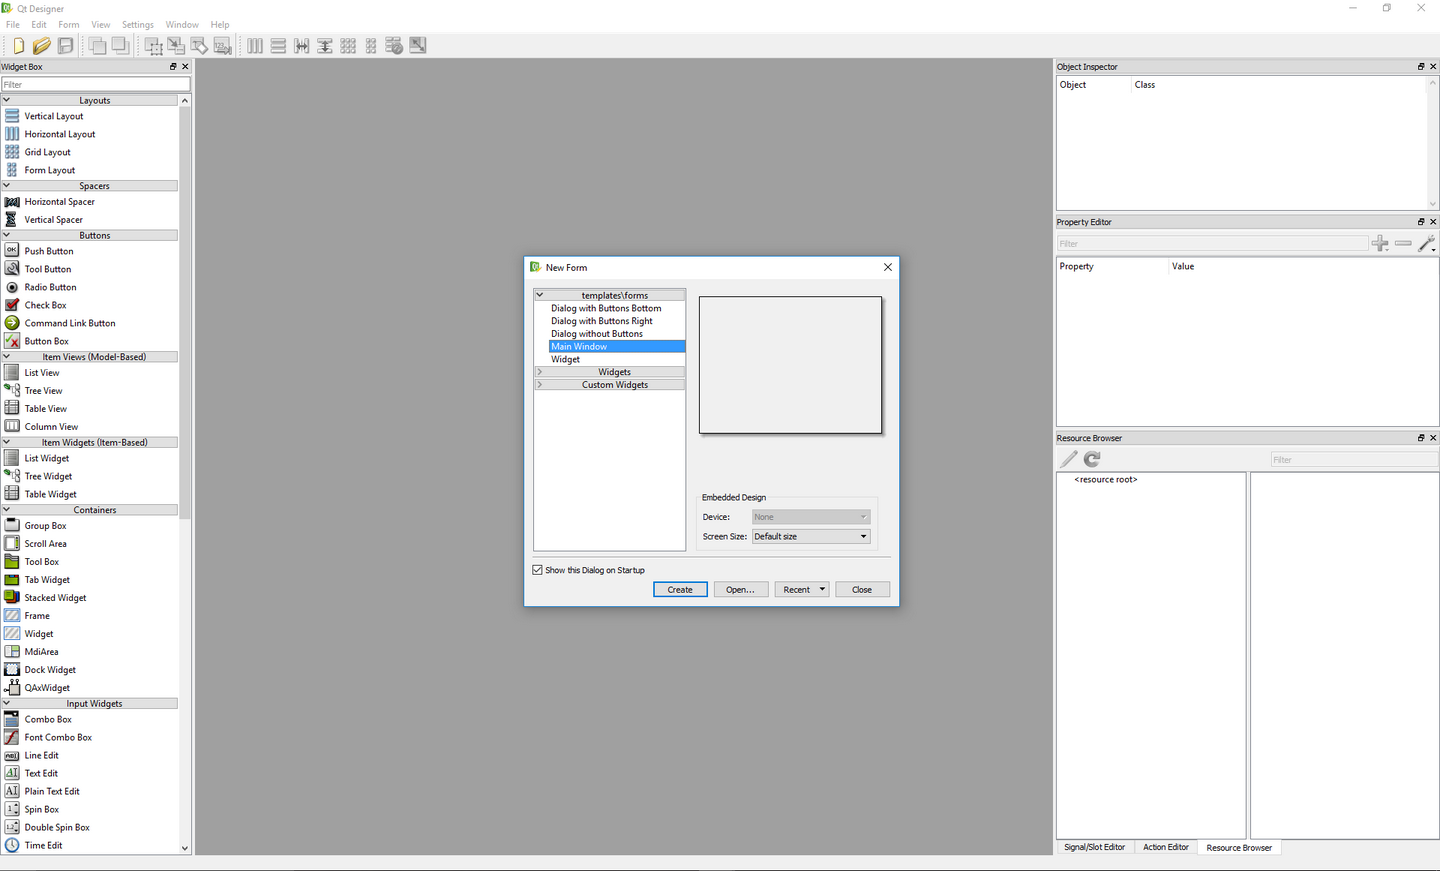Uncheck Show this Dialog on Startup
This screenshot has width=1440, height=871.
tap(537, 569)
